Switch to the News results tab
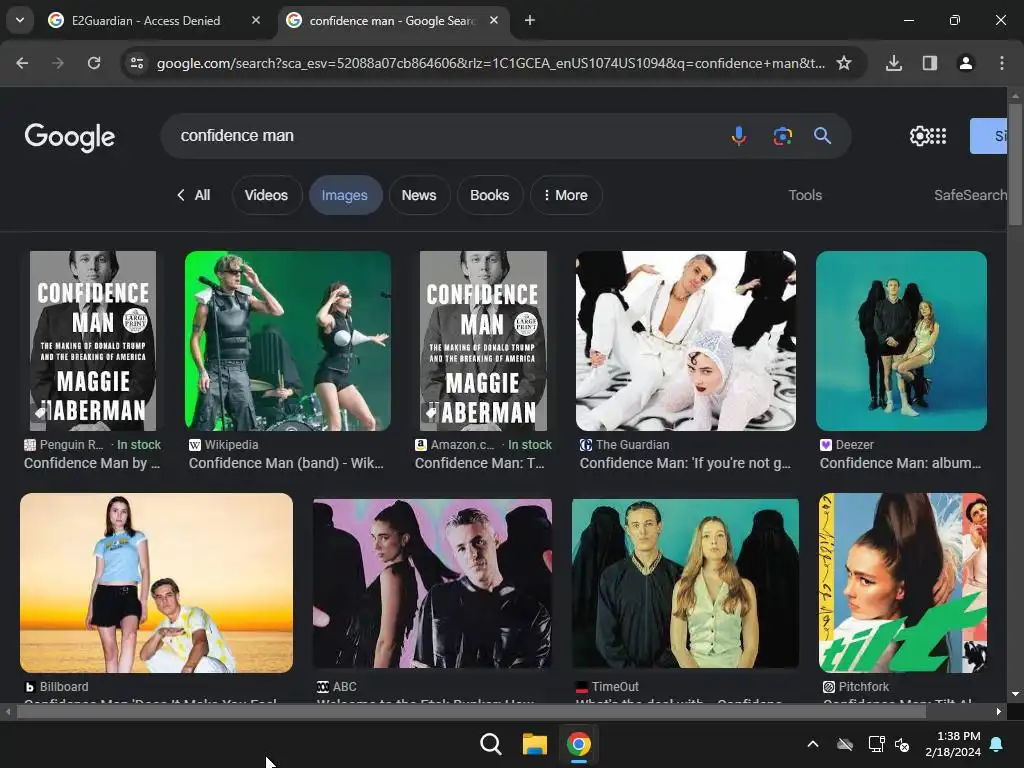 pyautogui.click(x=419, y=195)
